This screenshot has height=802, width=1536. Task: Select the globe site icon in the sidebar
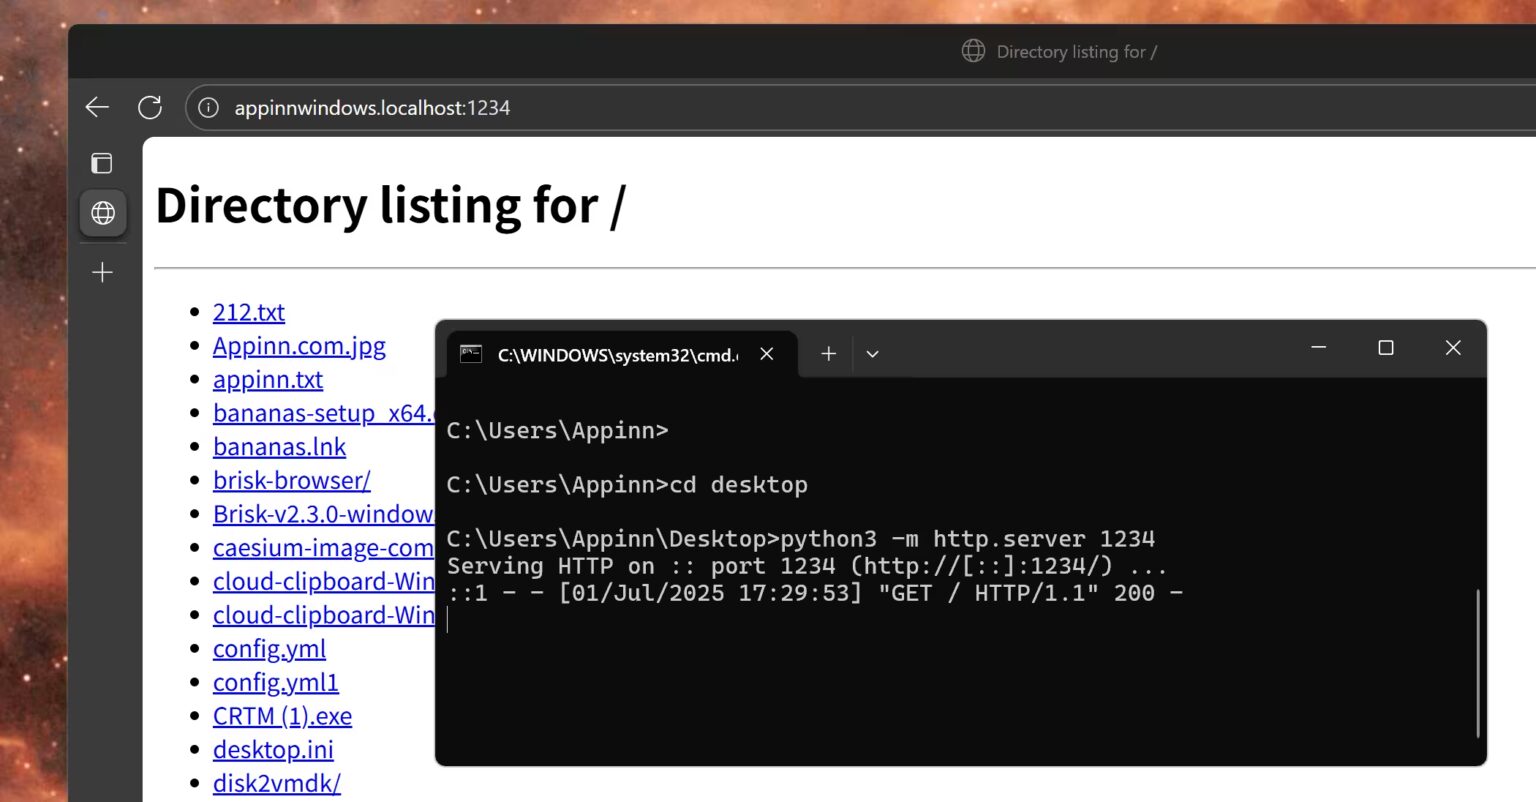(101, 212)
